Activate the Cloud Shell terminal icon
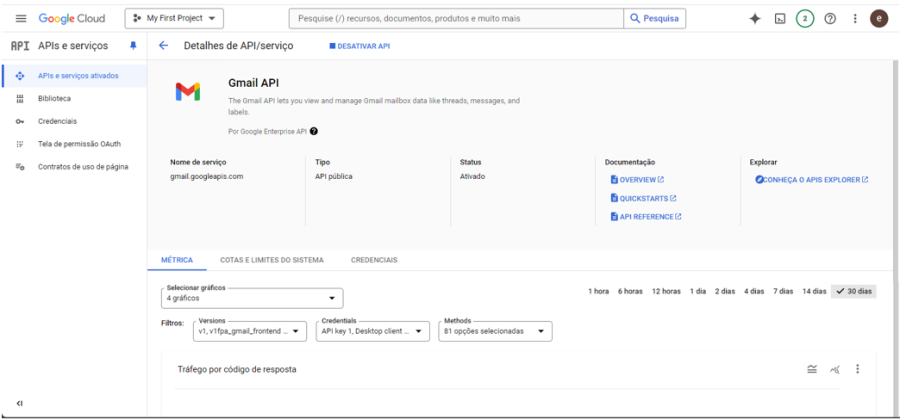This screenshot has height=420, width=900. [x=780, y=19]
